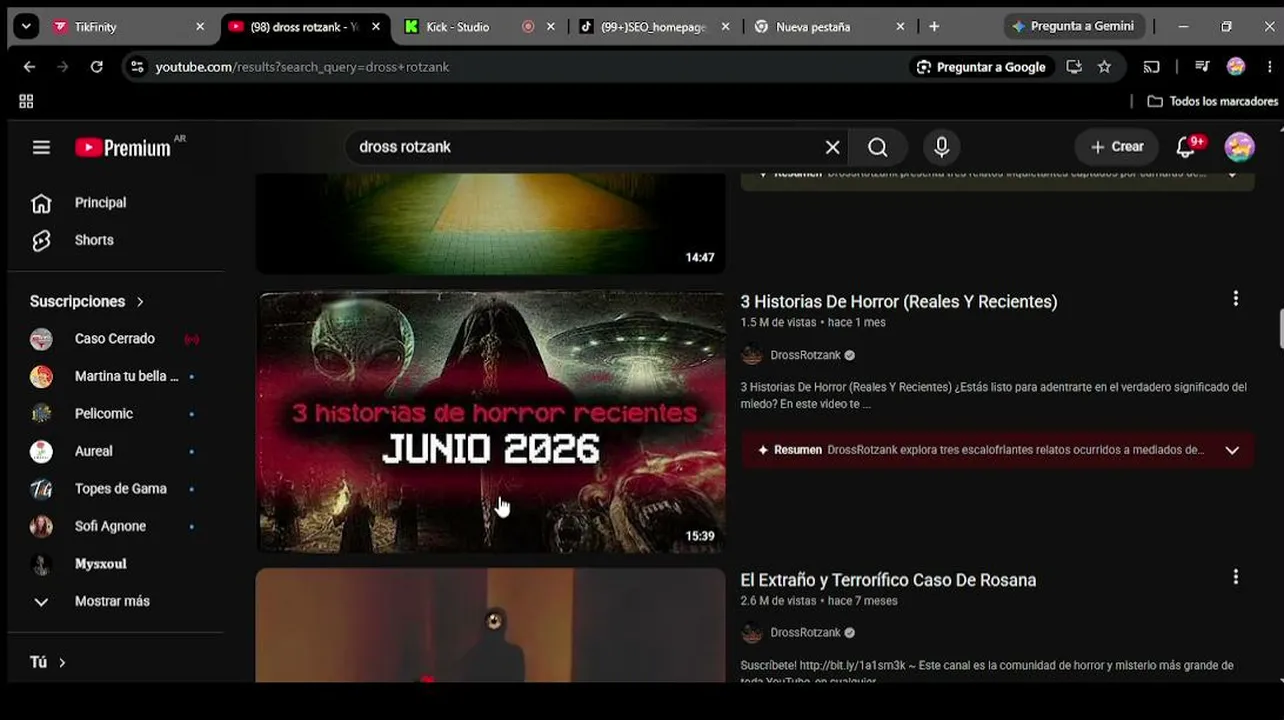
Task: Click the '1.5 M de vistas' text
Action: (778, 323)
